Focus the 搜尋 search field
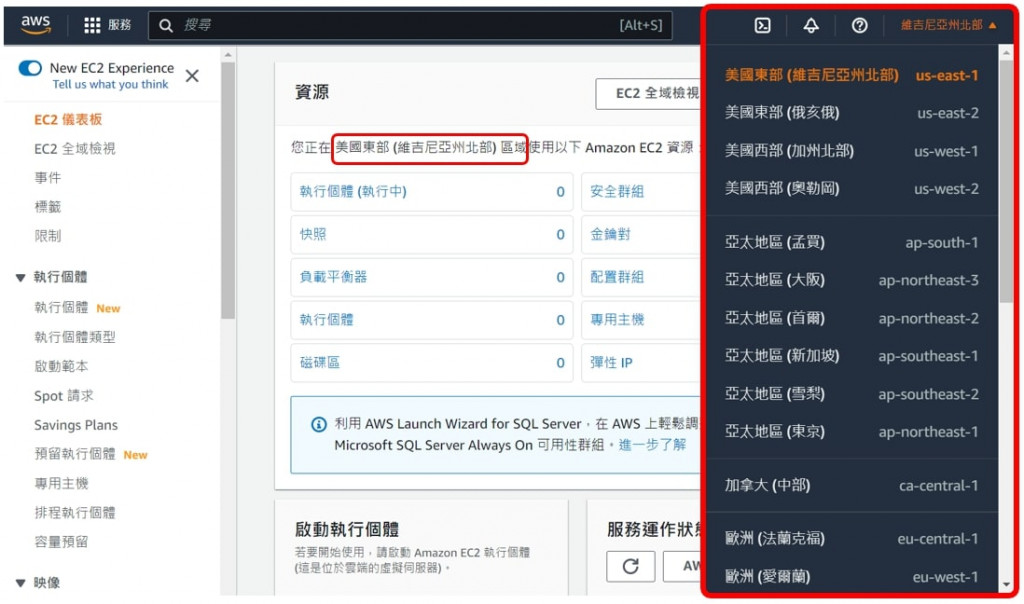Viewport: 1024px width, 604px height. coord(410,25)
